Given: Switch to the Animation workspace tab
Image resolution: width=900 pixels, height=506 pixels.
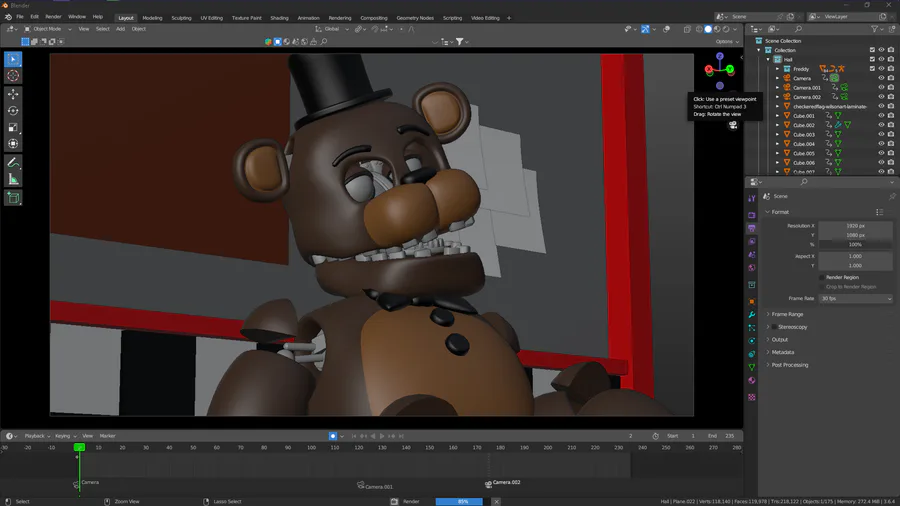Looking at the screenshot, I should pos(308,18).
